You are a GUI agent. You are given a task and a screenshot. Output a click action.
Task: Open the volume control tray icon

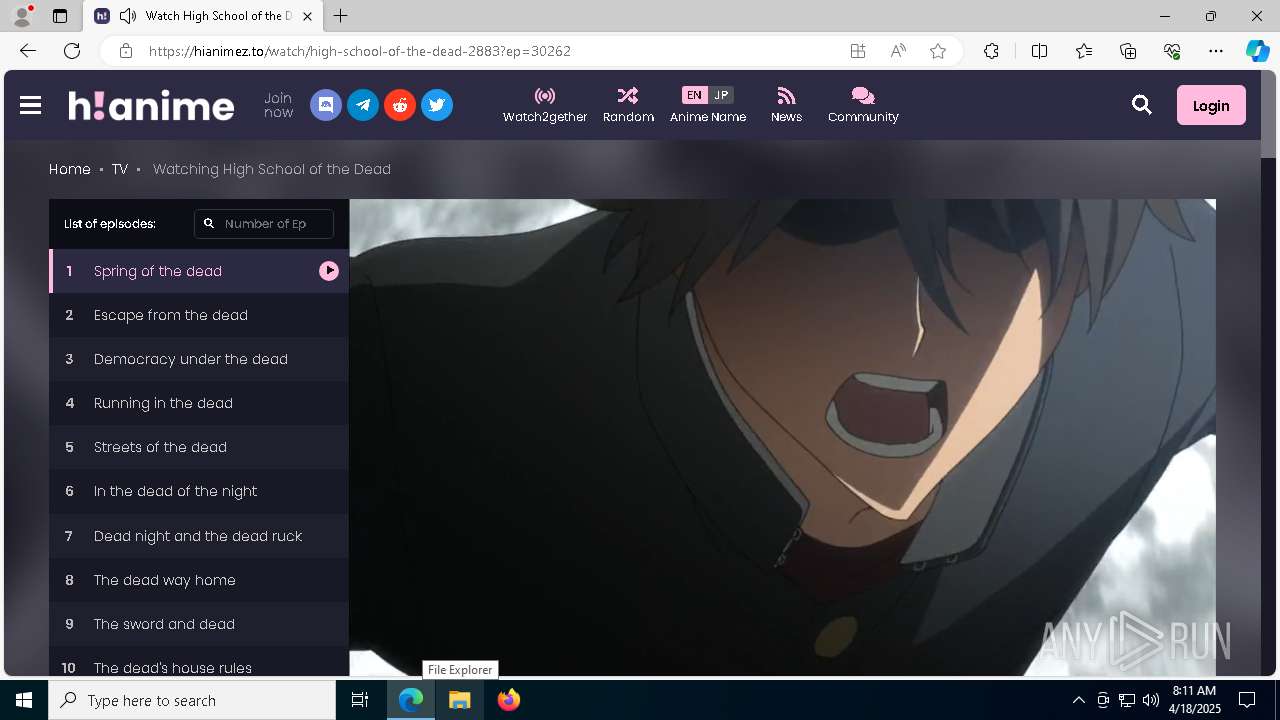(x=1151, y=700)
